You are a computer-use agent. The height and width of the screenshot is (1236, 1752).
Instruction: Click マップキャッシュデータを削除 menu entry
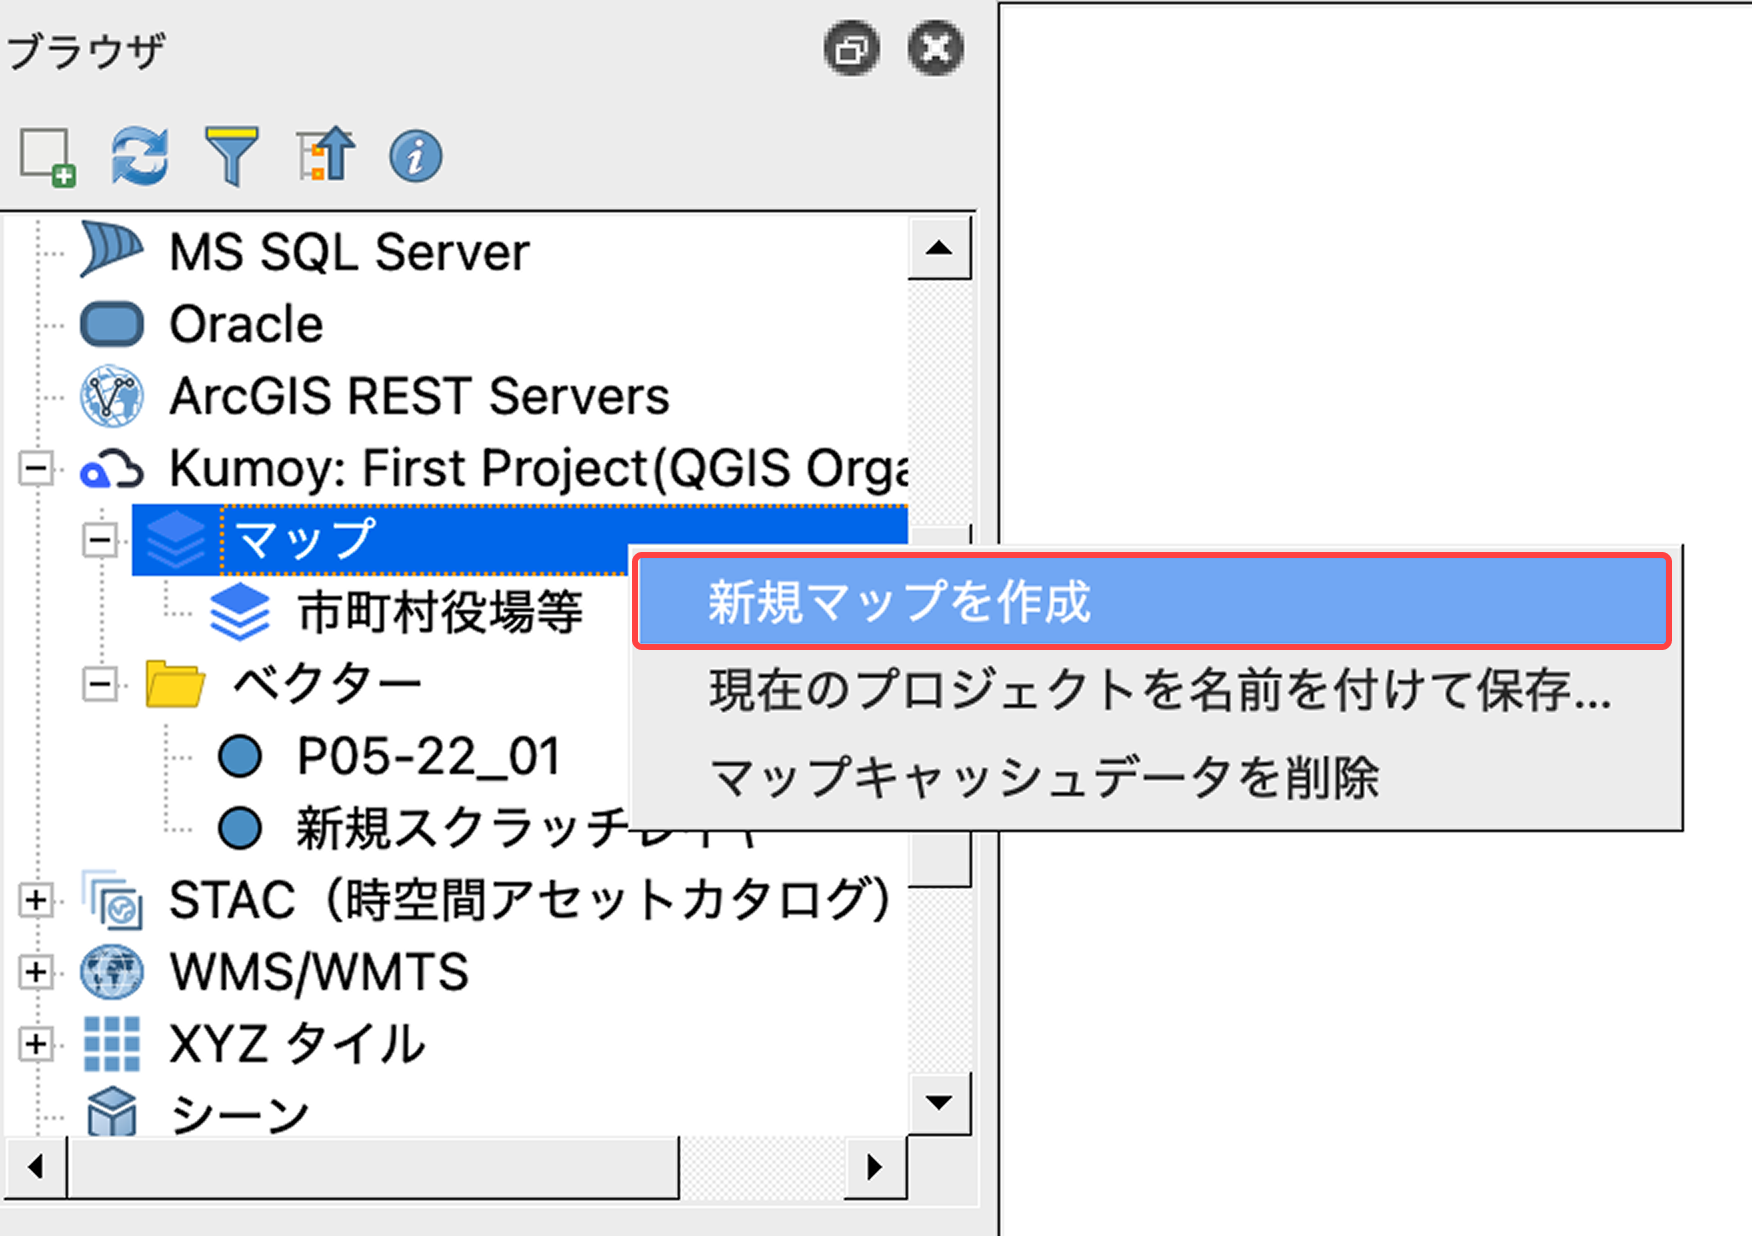tap(1044, 777)
